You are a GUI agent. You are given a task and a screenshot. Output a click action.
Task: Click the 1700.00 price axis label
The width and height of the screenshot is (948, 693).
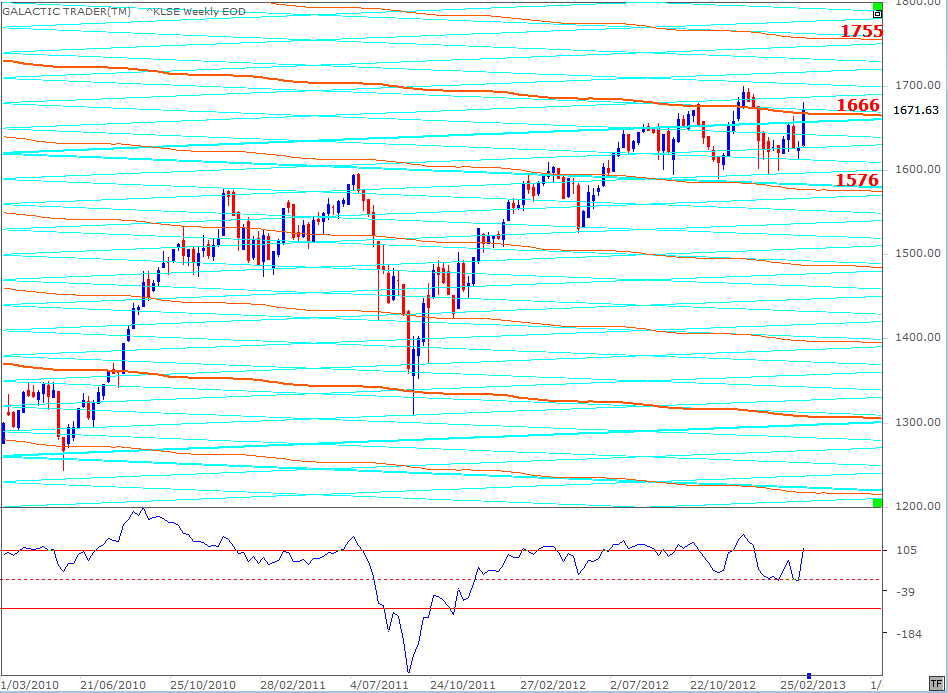tap(916, 86)
